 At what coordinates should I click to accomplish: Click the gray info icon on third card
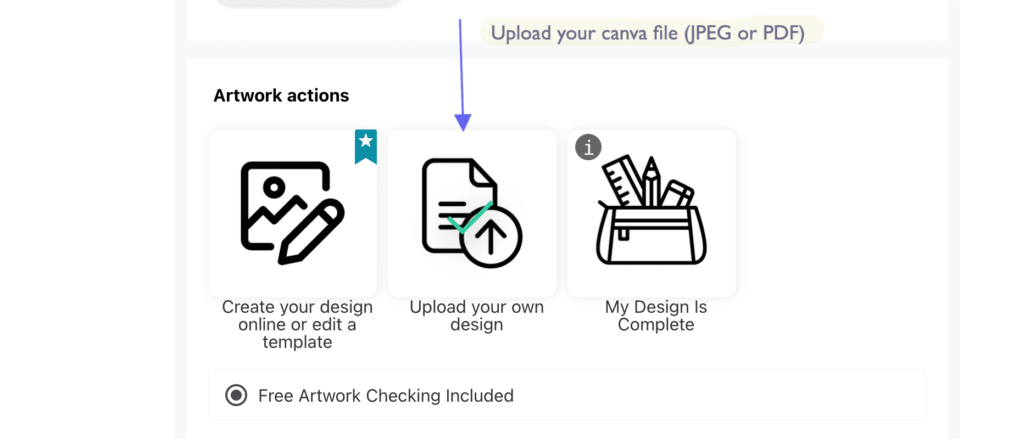[x=588, y=147]
